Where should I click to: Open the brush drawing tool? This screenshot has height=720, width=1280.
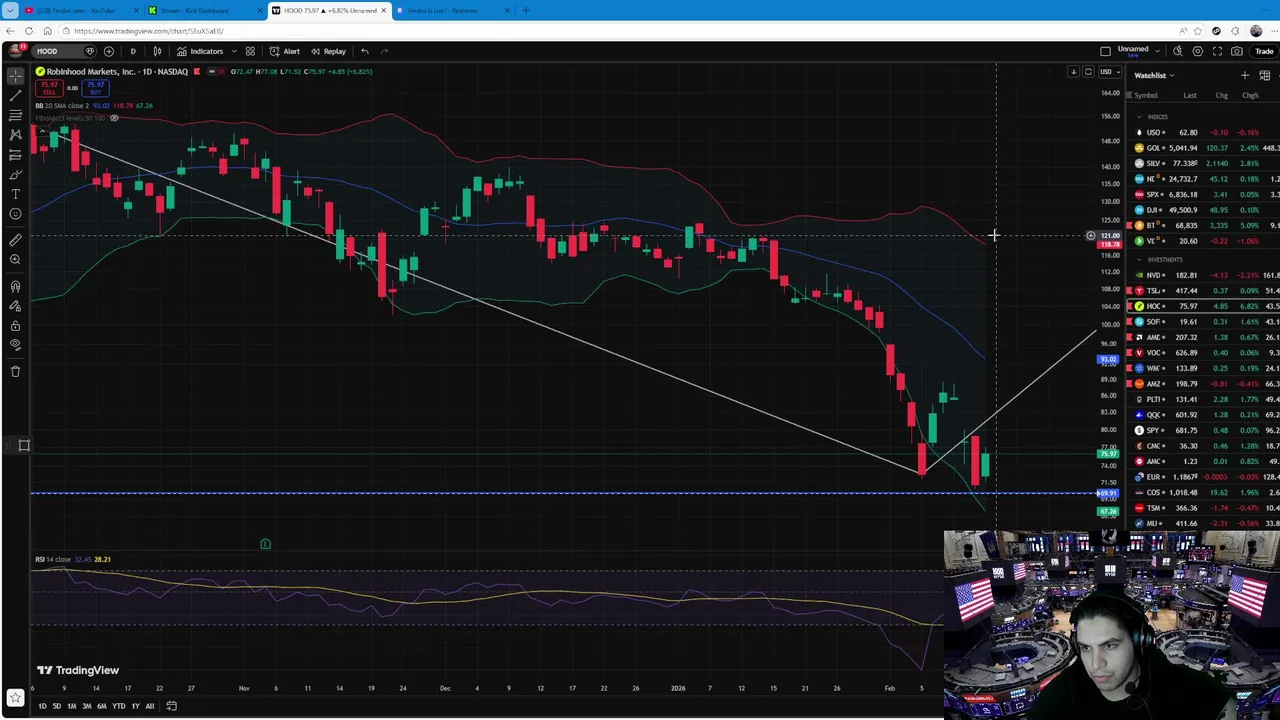click(15, 174)
